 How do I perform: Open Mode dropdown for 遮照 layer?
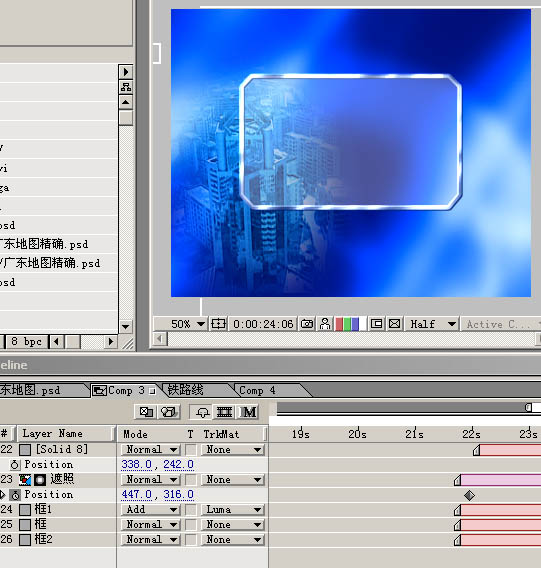pos(150,480)
